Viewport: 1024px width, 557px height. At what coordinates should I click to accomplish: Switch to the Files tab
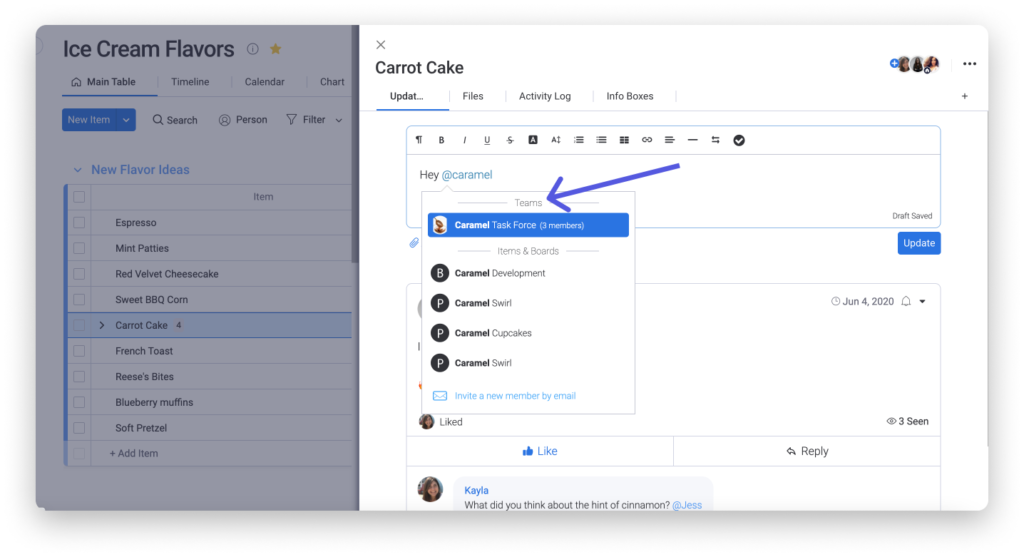pos(473,96)
